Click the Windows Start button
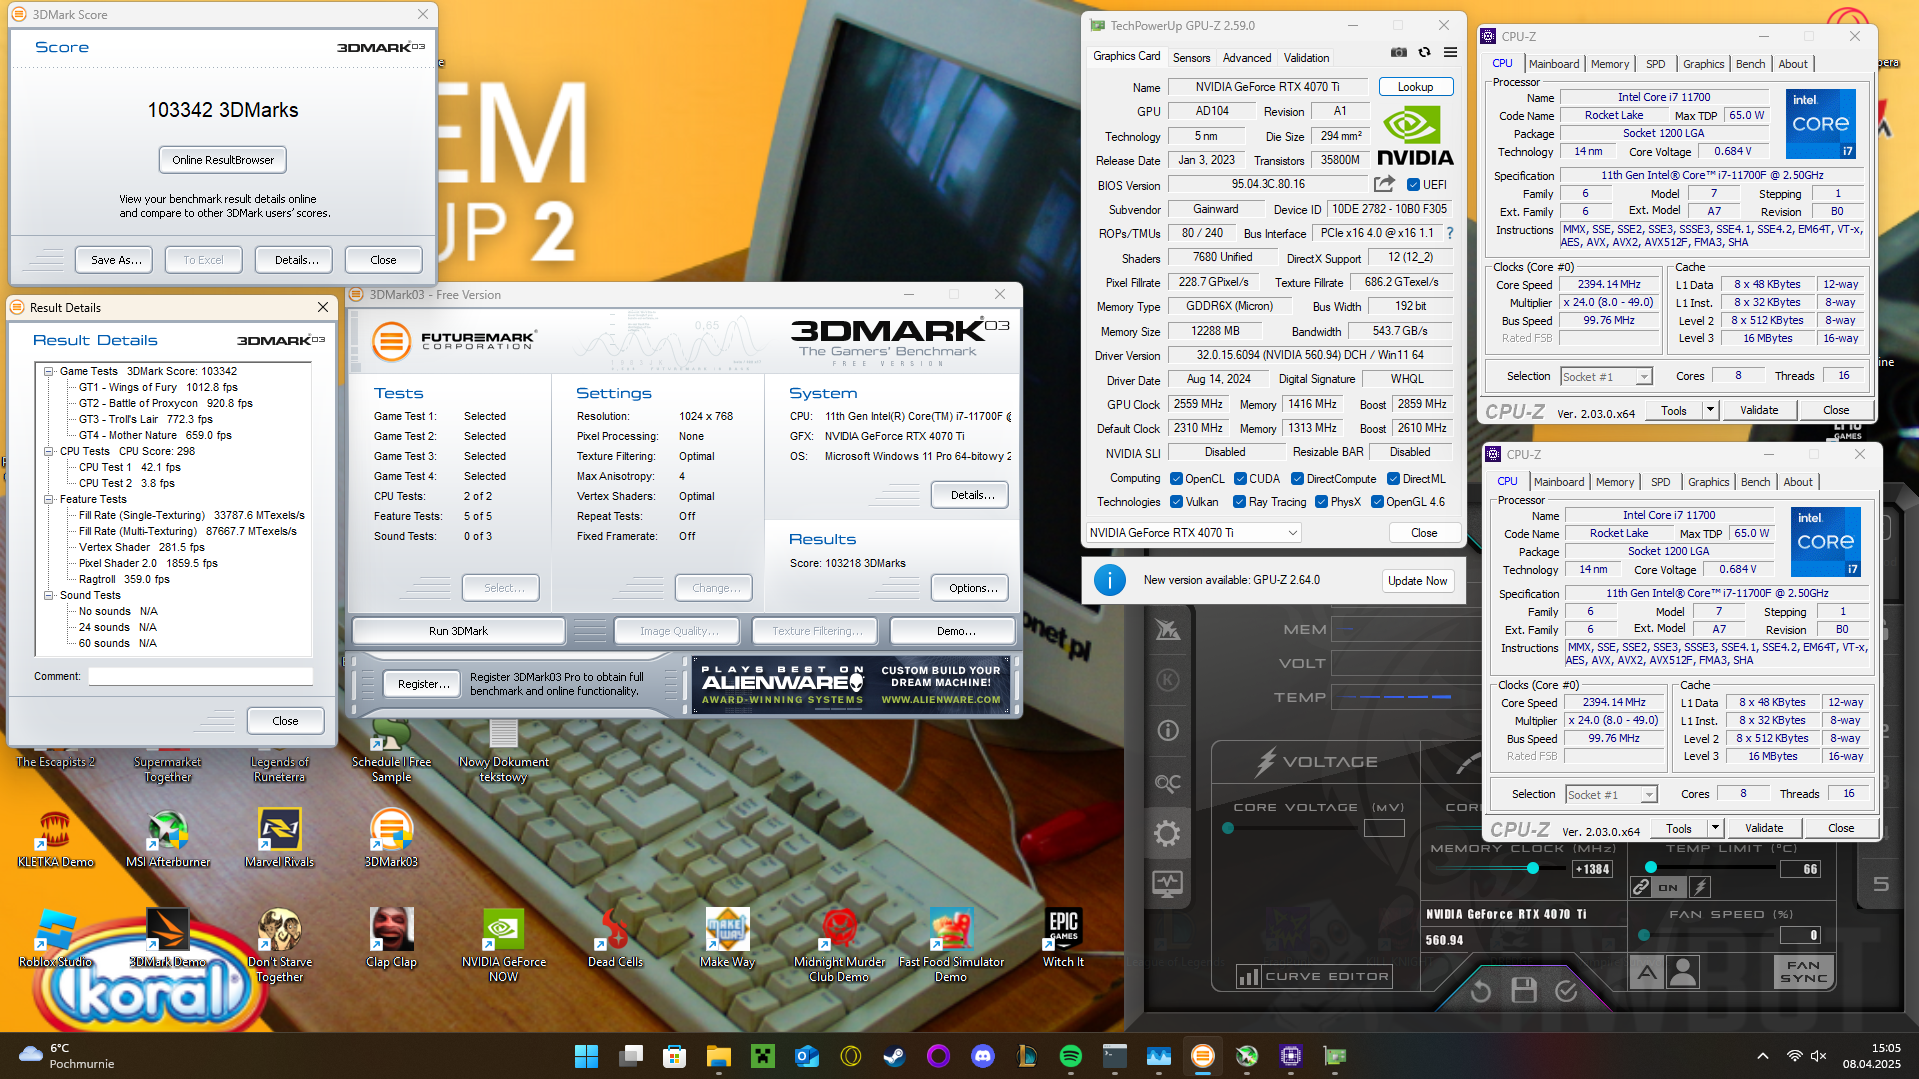The height and width of the screenshot is (1079, 1919). coord(586,1056)
